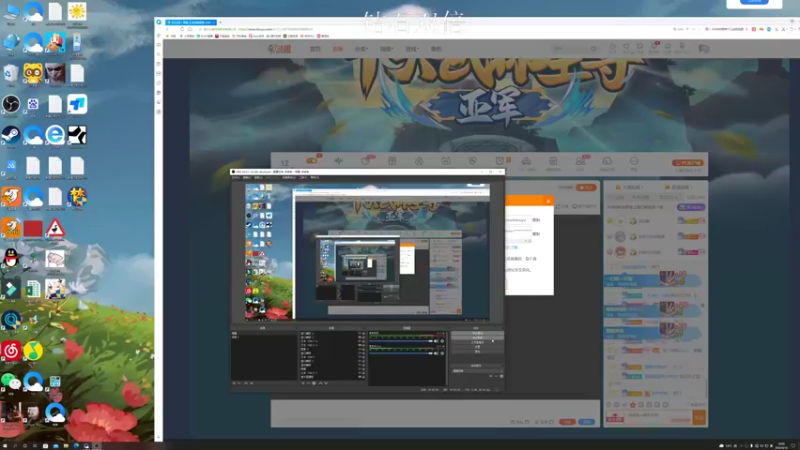Open settings gear of first mixer channel
This screenshot has height=450, width=800.
click(442, 341)
